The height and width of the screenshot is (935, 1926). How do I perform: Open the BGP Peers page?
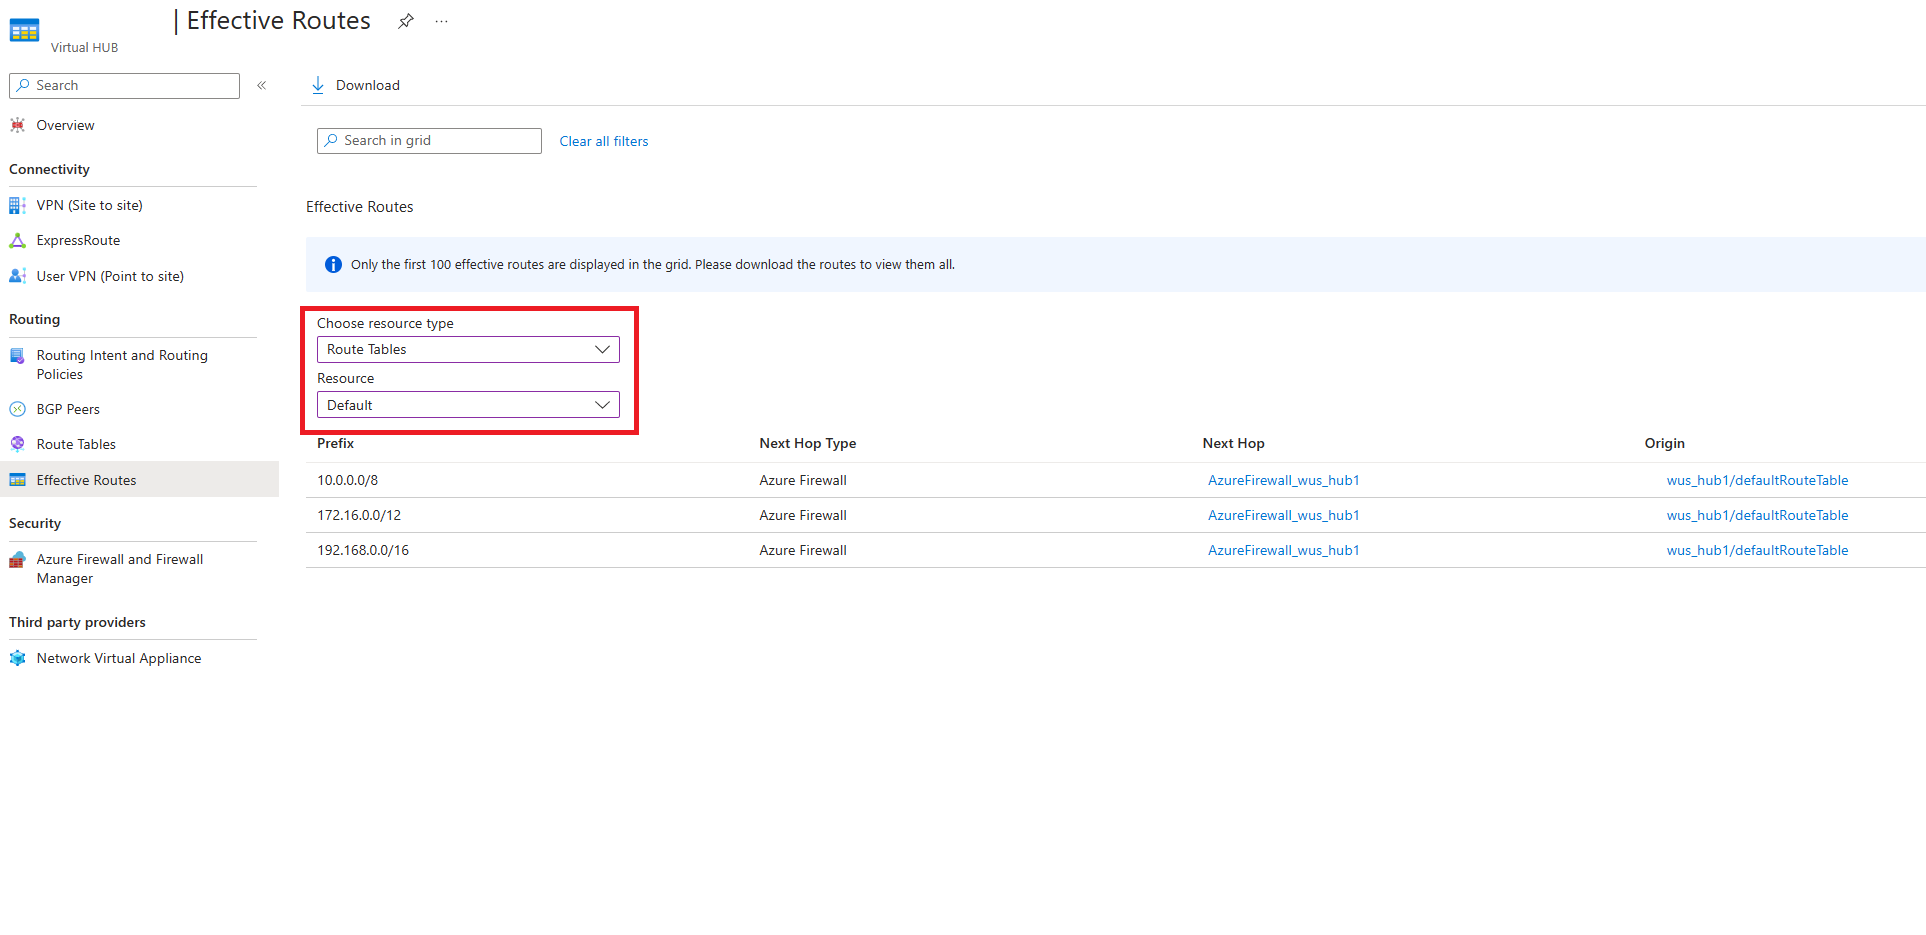(67, 408)
